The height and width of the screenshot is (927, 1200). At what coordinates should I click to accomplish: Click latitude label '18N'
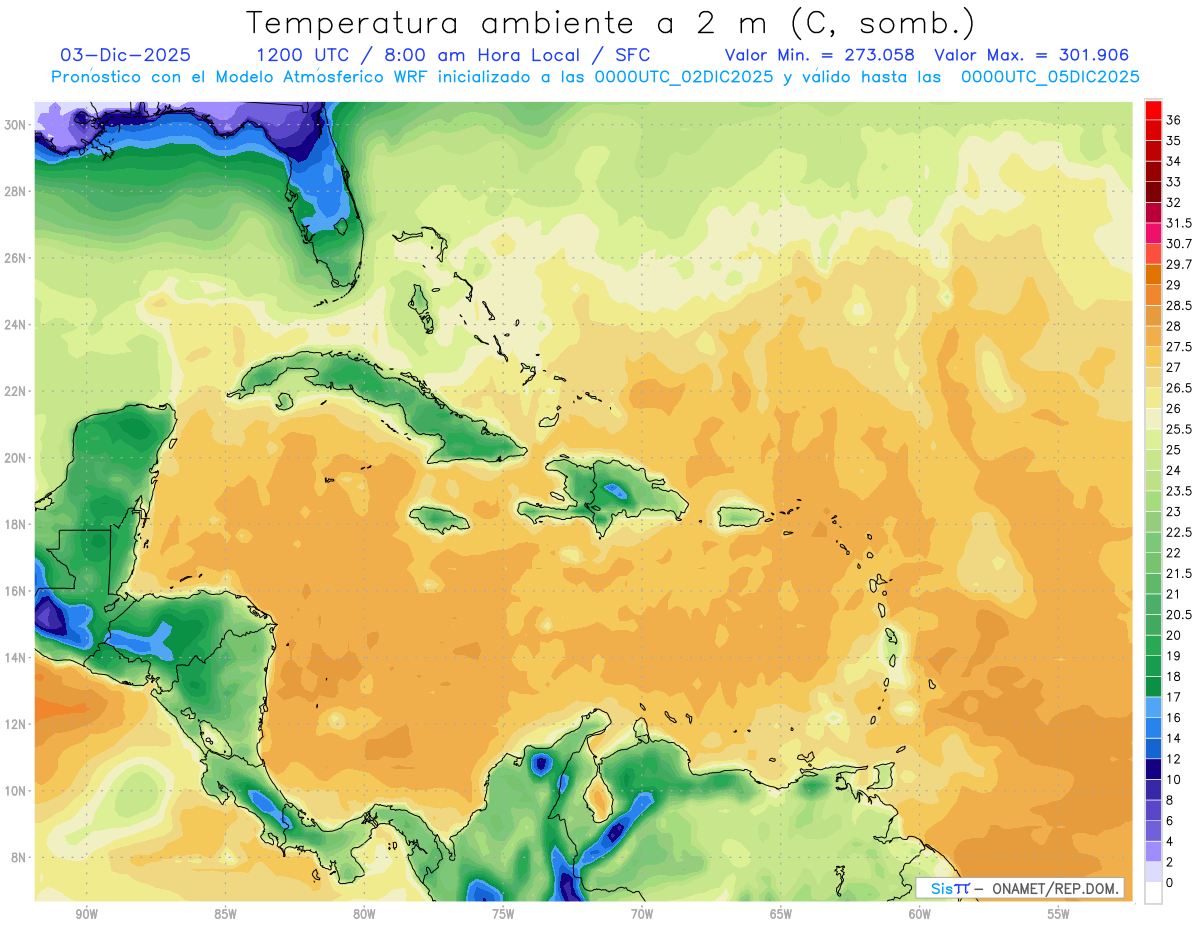point(15,524)
